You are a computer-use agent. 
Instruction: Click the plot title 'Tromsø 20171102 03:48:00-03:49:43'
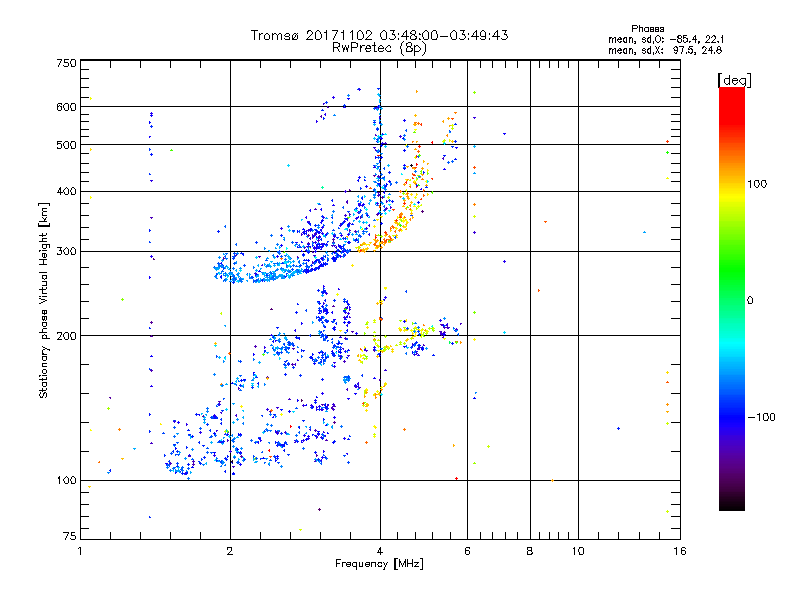379,35
